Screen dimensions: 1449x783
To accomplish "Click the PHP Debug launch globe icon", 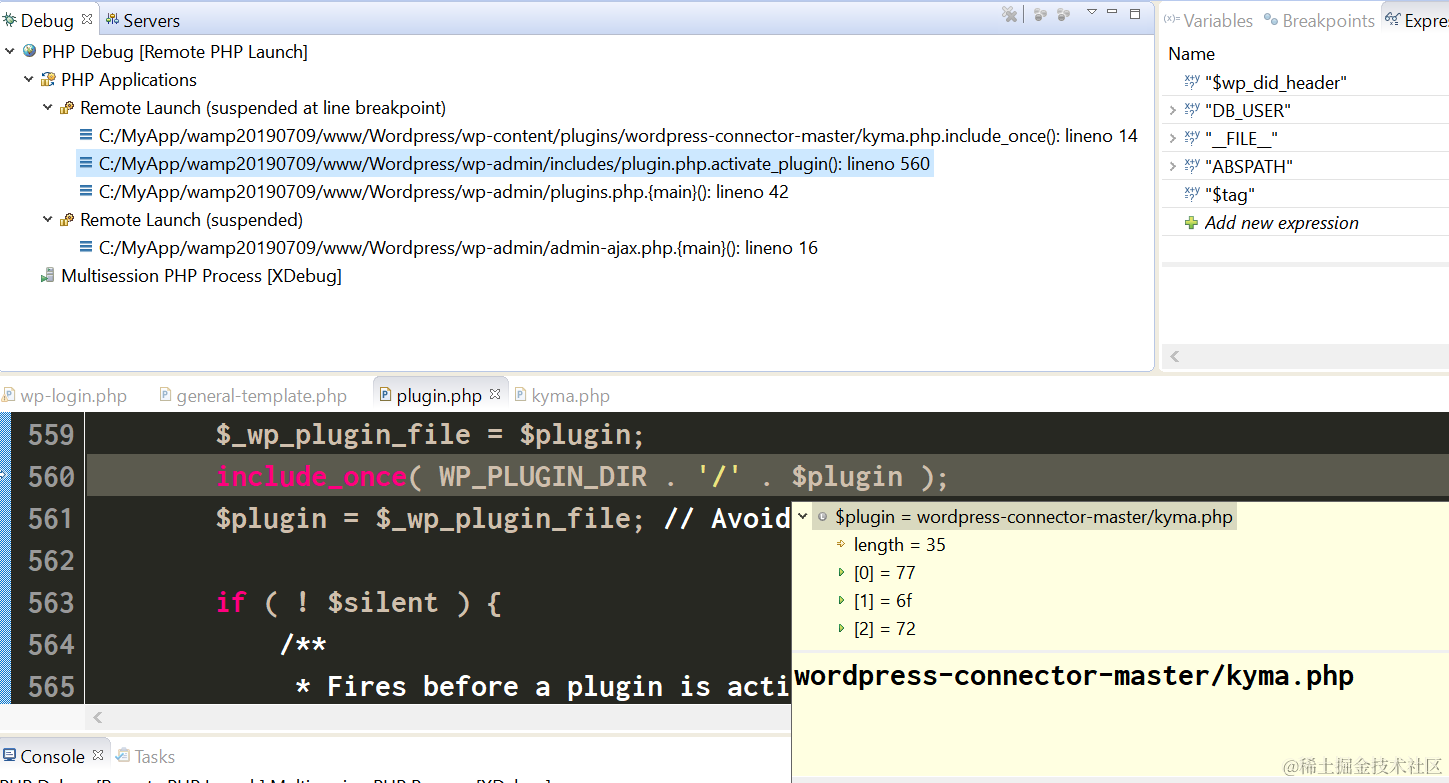I will pos(29,51).
